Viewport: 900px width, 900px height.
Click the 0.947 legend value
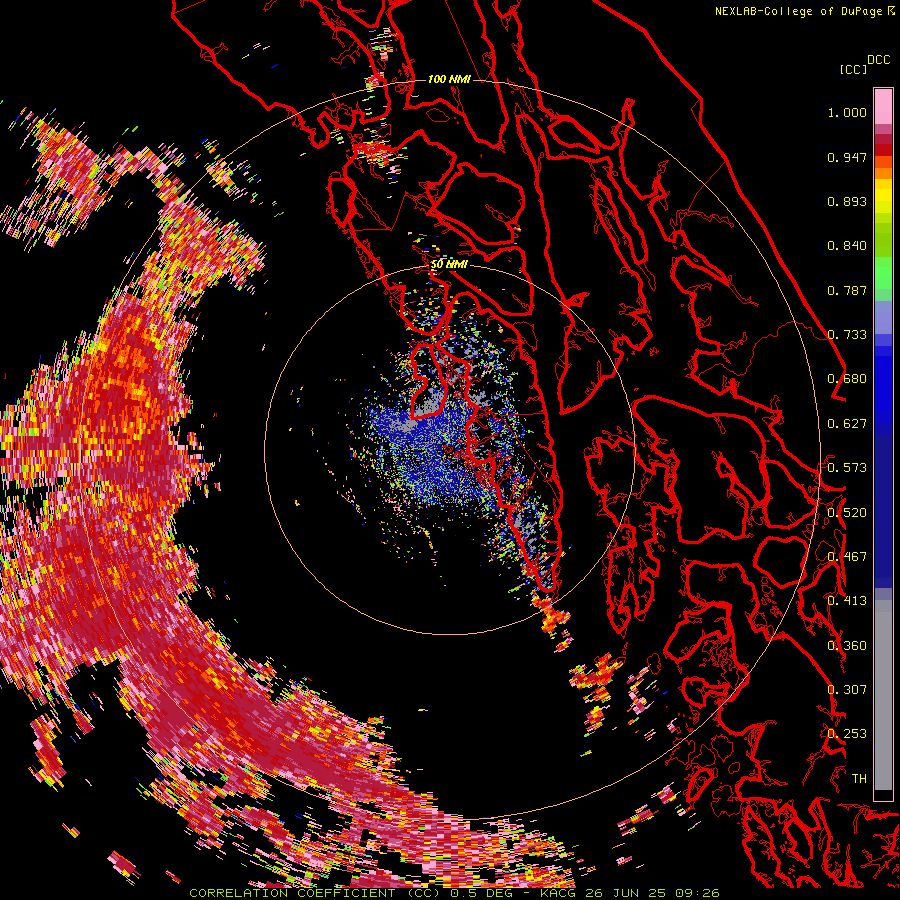847,157
